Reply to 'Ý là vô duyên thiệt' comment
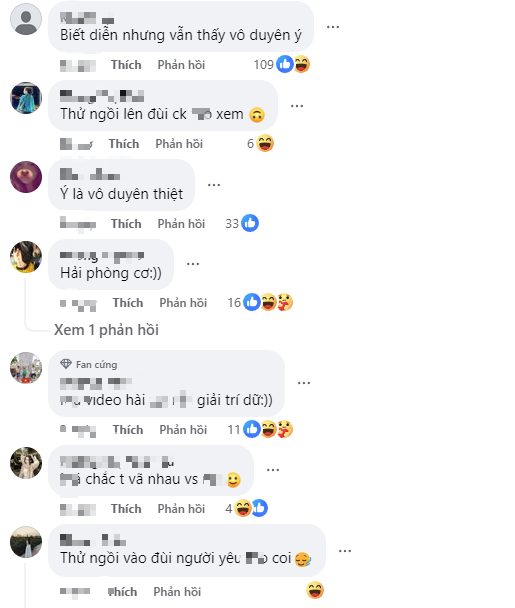Image resolution: width=515 pixels, height=608 pixels. 181,224
